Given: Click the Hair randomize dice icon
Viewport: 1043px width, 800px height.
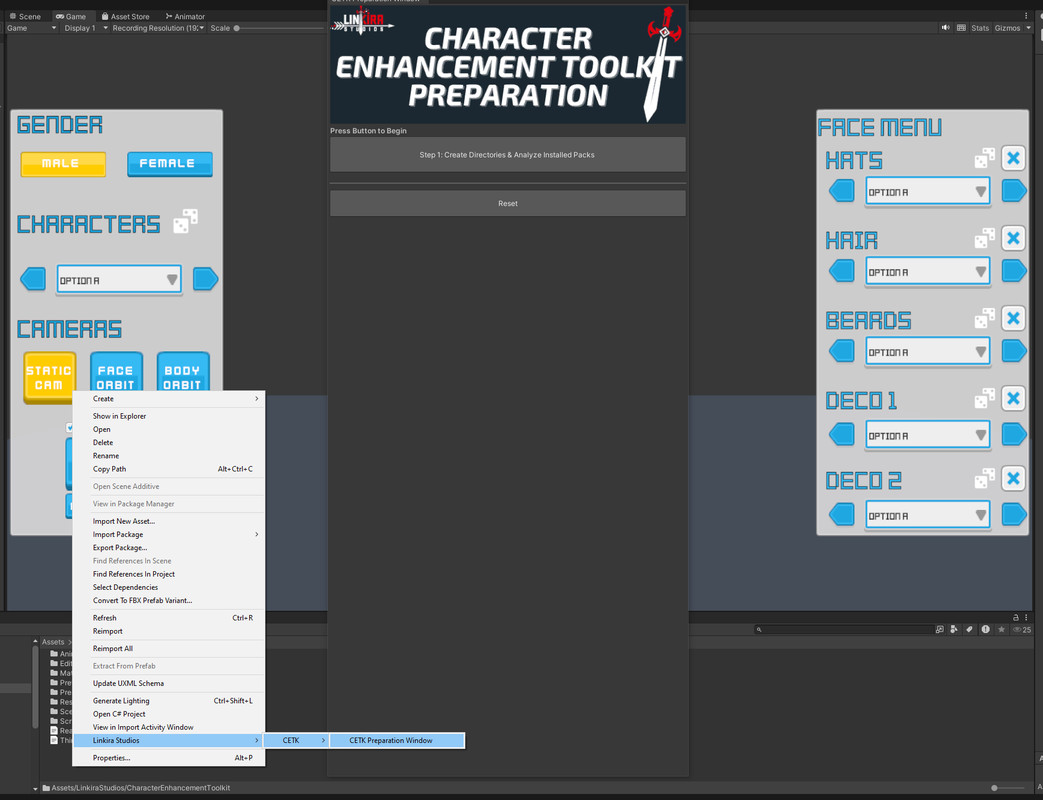Looking at the screenshot, I should tap(984, 238).
